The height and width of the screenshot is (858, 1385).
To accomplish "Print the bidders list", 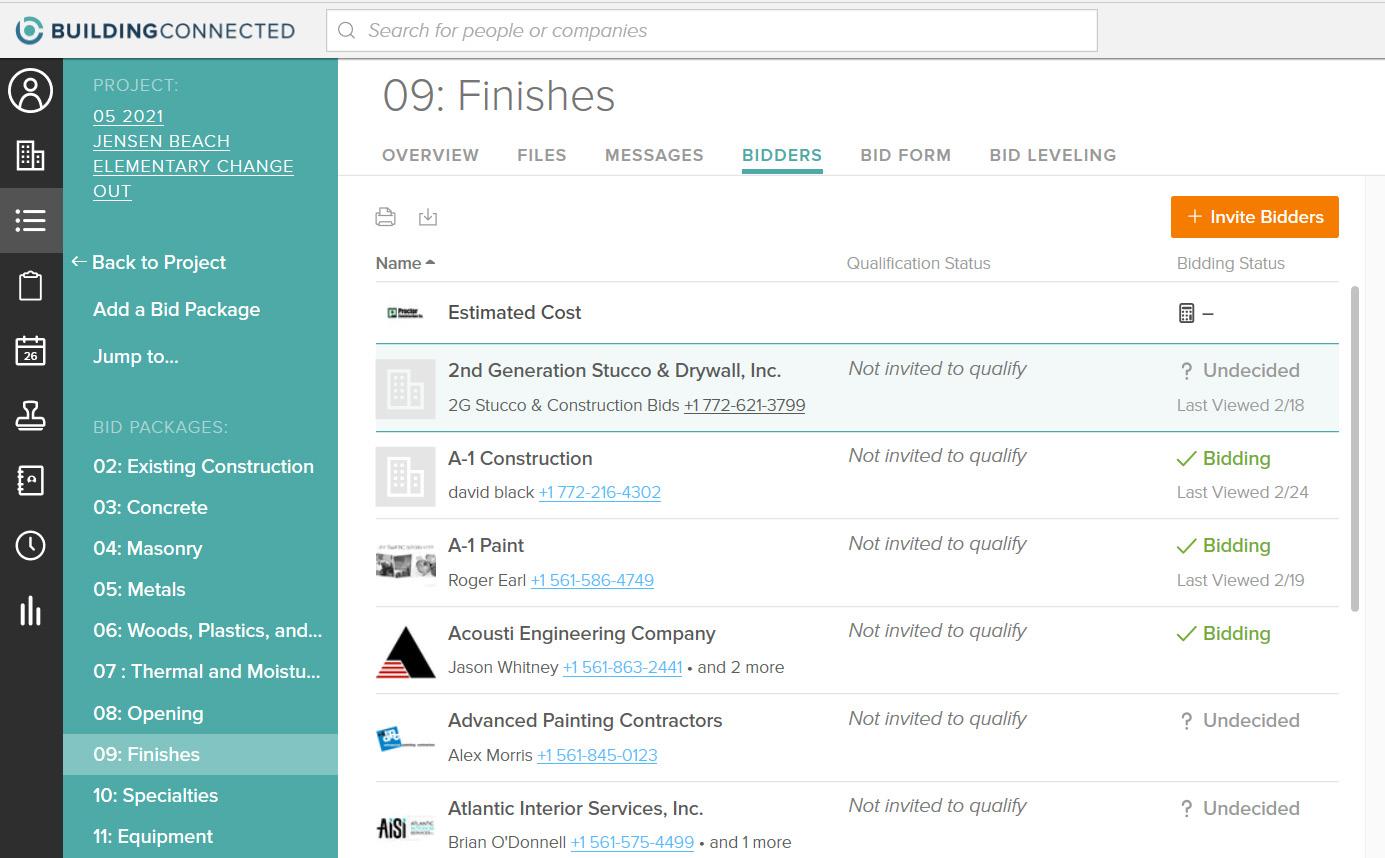I will pos(385,217).
